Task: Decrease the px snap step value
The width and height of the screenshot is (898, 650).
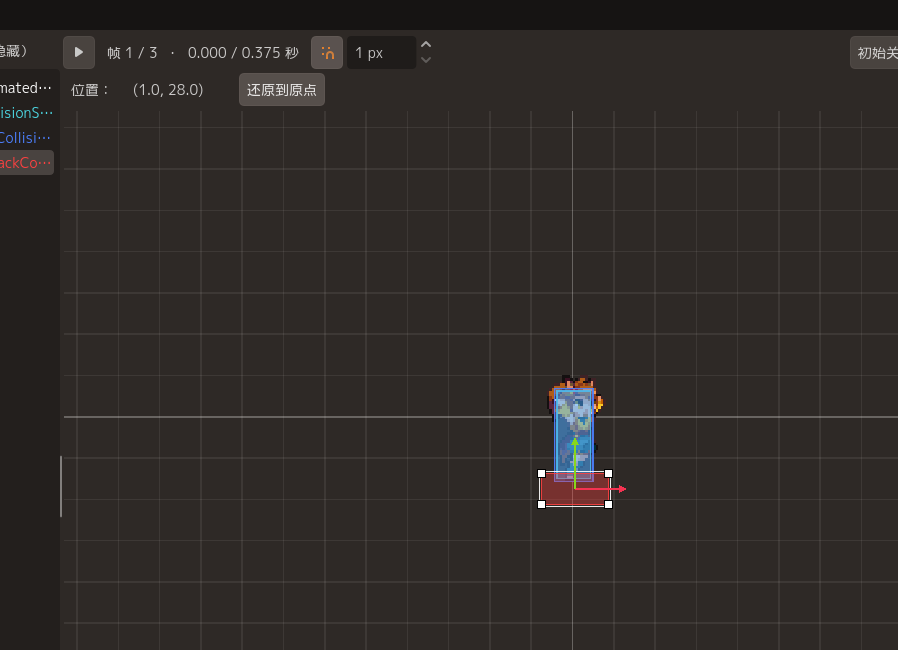Action: pos(426,60)
